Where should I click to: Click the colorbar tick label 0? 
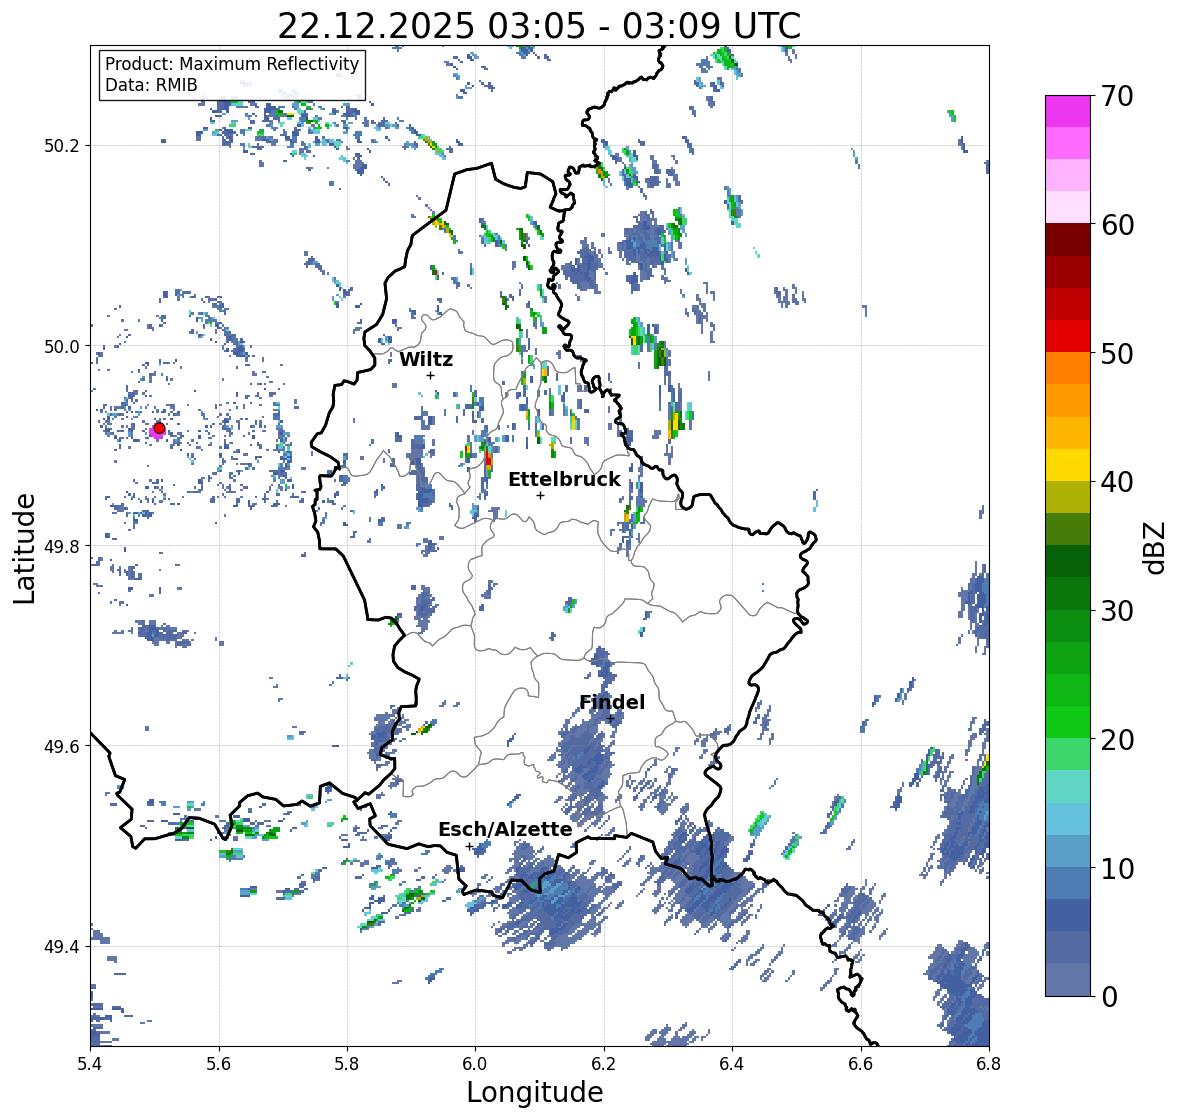click(x=1110, y=997)
